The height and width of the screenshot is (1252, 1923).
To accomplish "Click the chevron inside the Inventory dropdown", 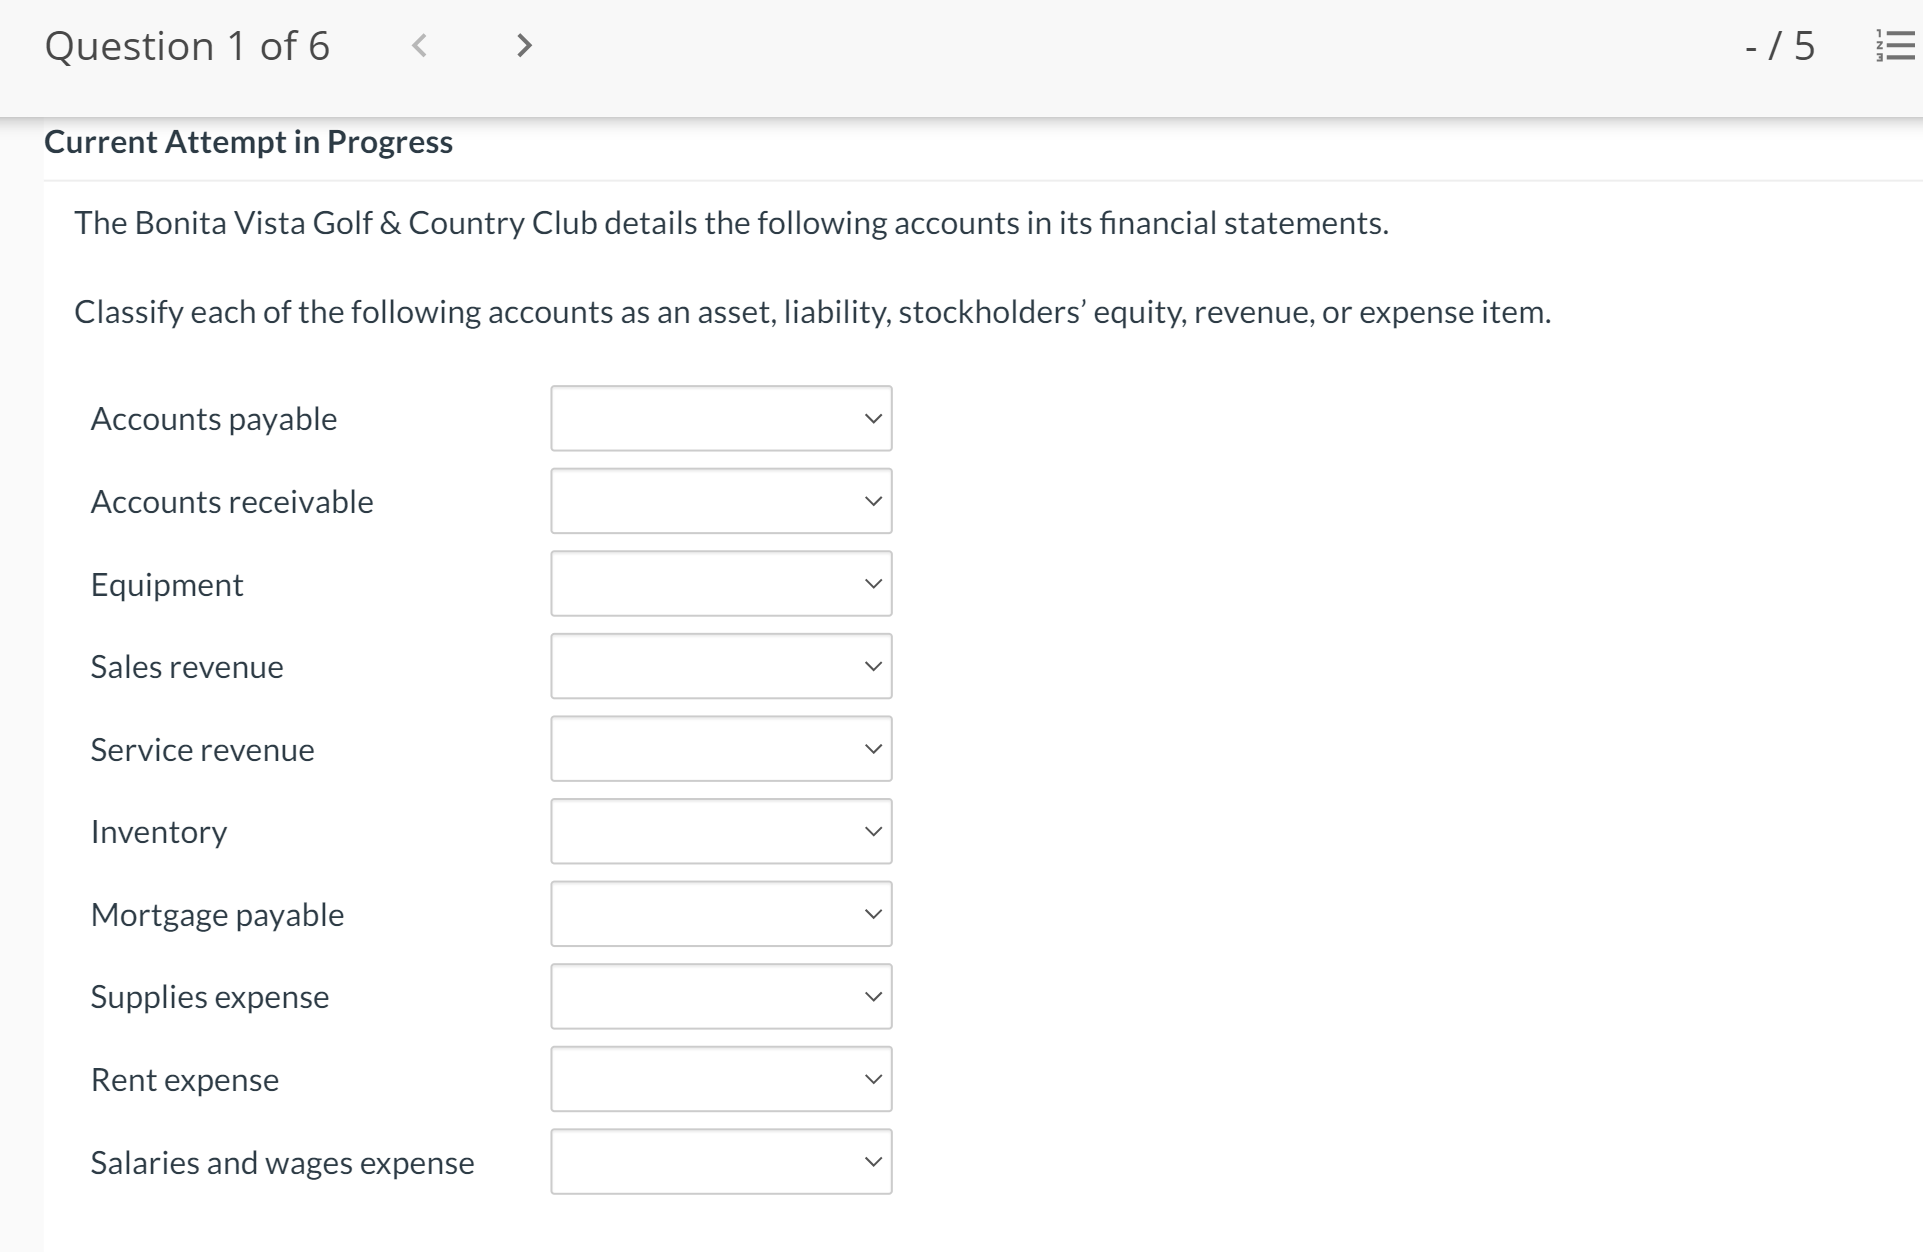I will (x=872, y=830).
